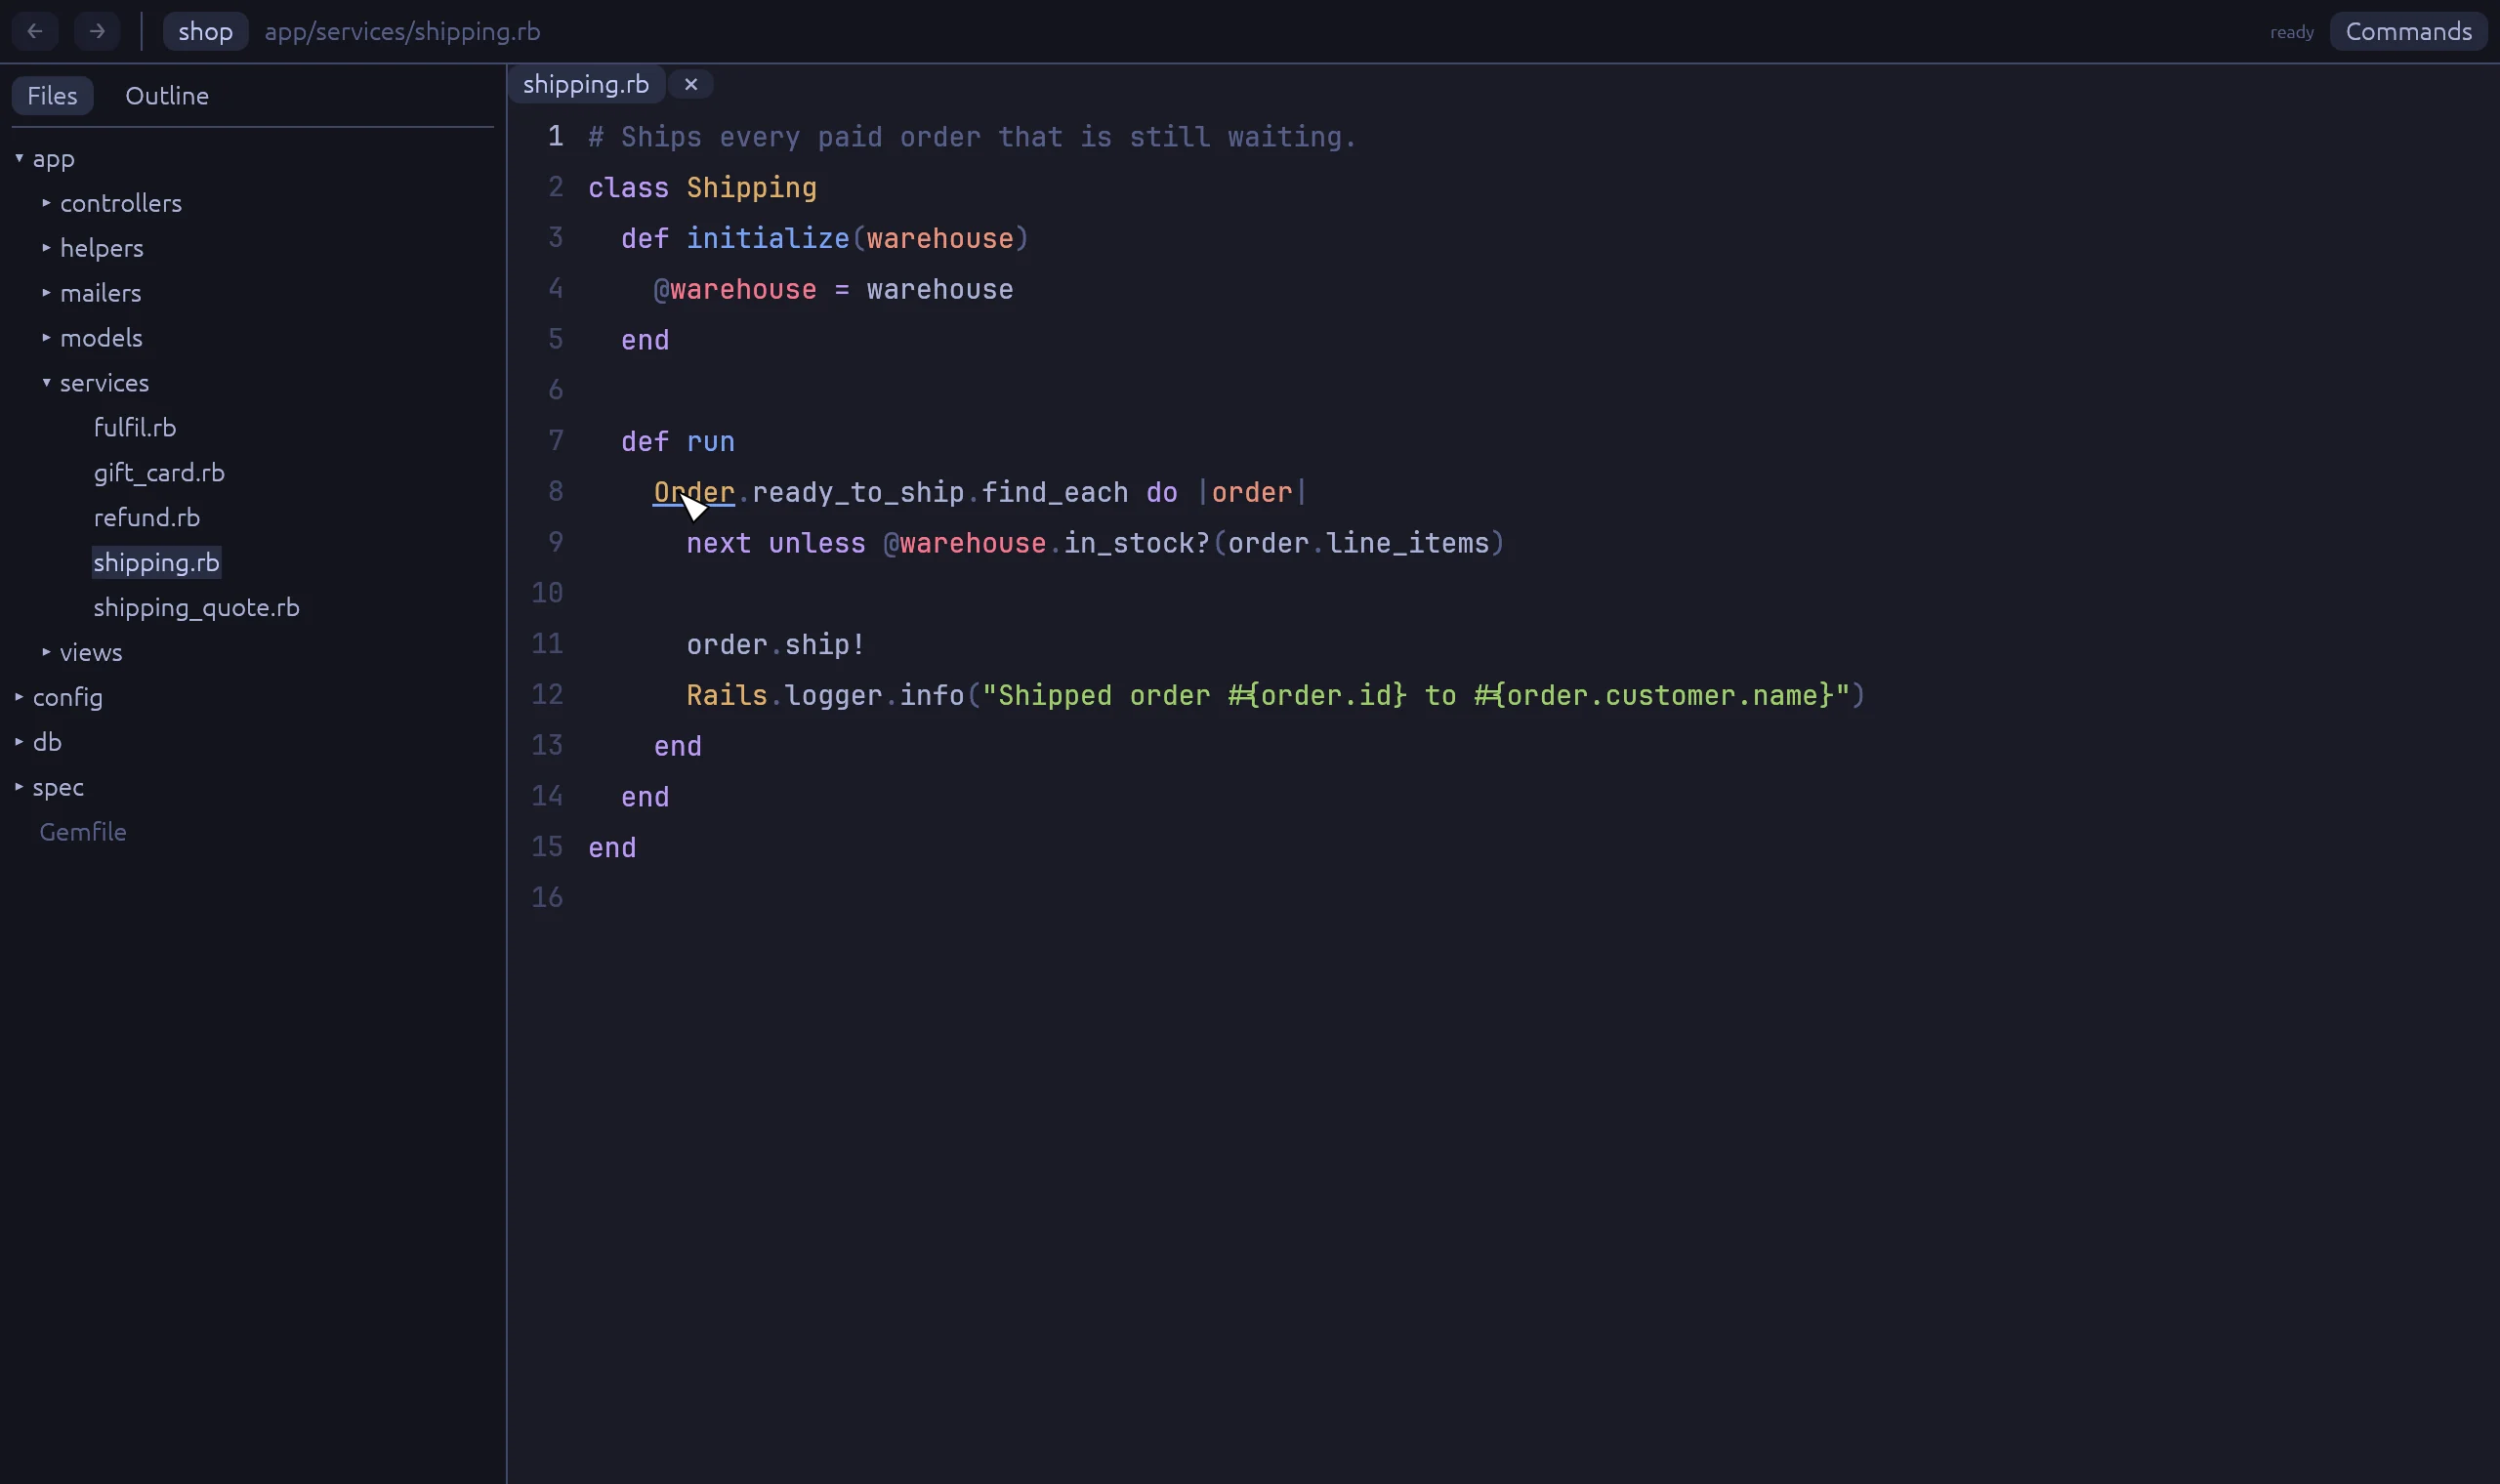Go back with the left arrow button
Screen dimensions: 2500x1484
[x=35, y=31]
